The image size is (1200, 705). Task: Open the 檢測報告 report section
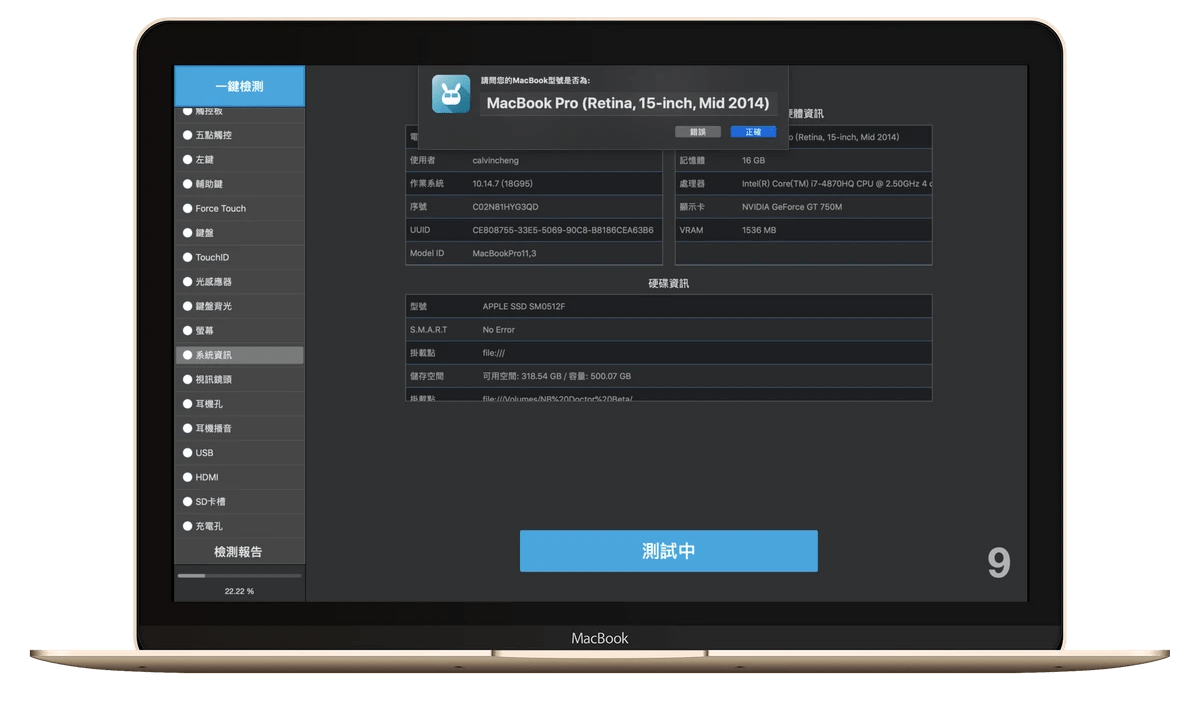(x=239, y=552)
